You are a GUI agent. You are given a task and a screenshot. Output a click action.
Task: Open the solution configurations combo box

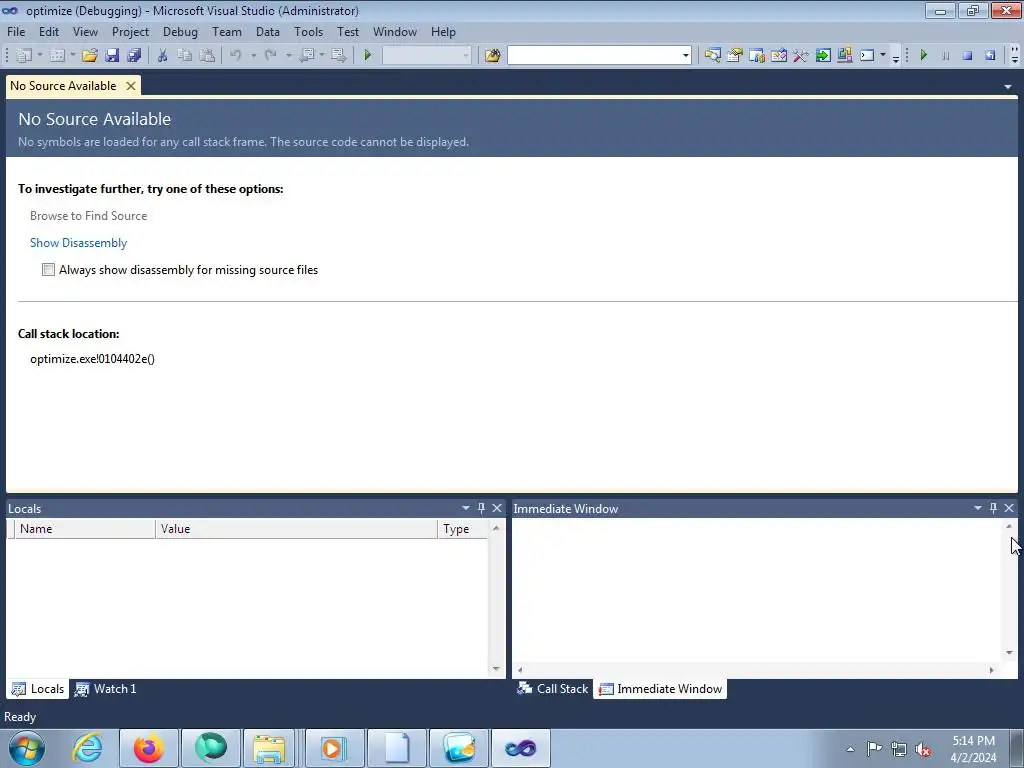tap(426, 56)
